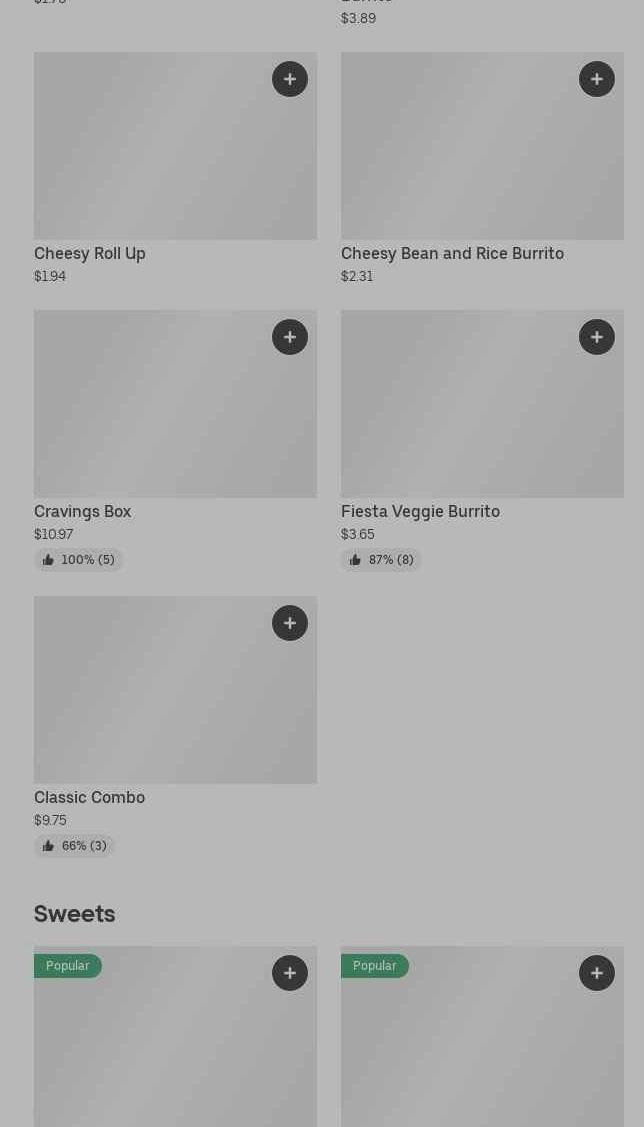This screenshot has width=644, height=1127.
Task: Add the first Popular Sweets item with plus
Action: click(290, 973)
